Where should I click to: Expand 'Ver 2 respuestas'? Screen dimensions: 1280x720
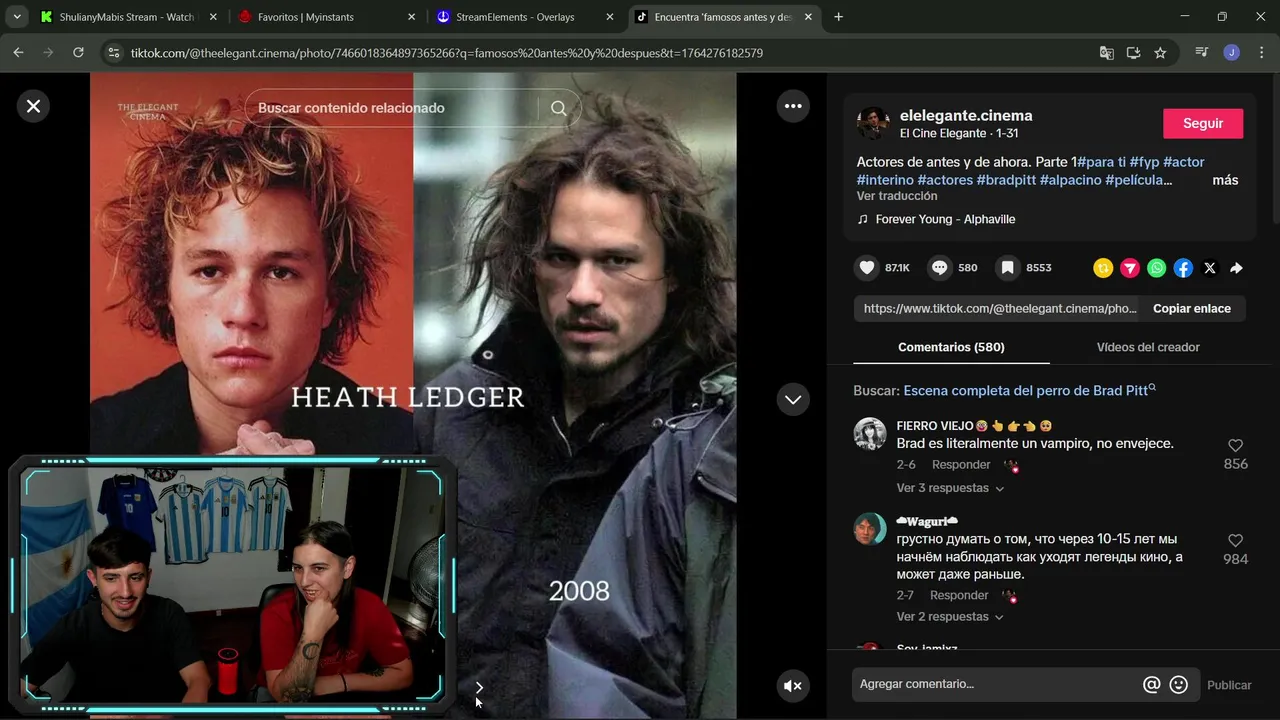pyautogui.click(x=950, y=617)
